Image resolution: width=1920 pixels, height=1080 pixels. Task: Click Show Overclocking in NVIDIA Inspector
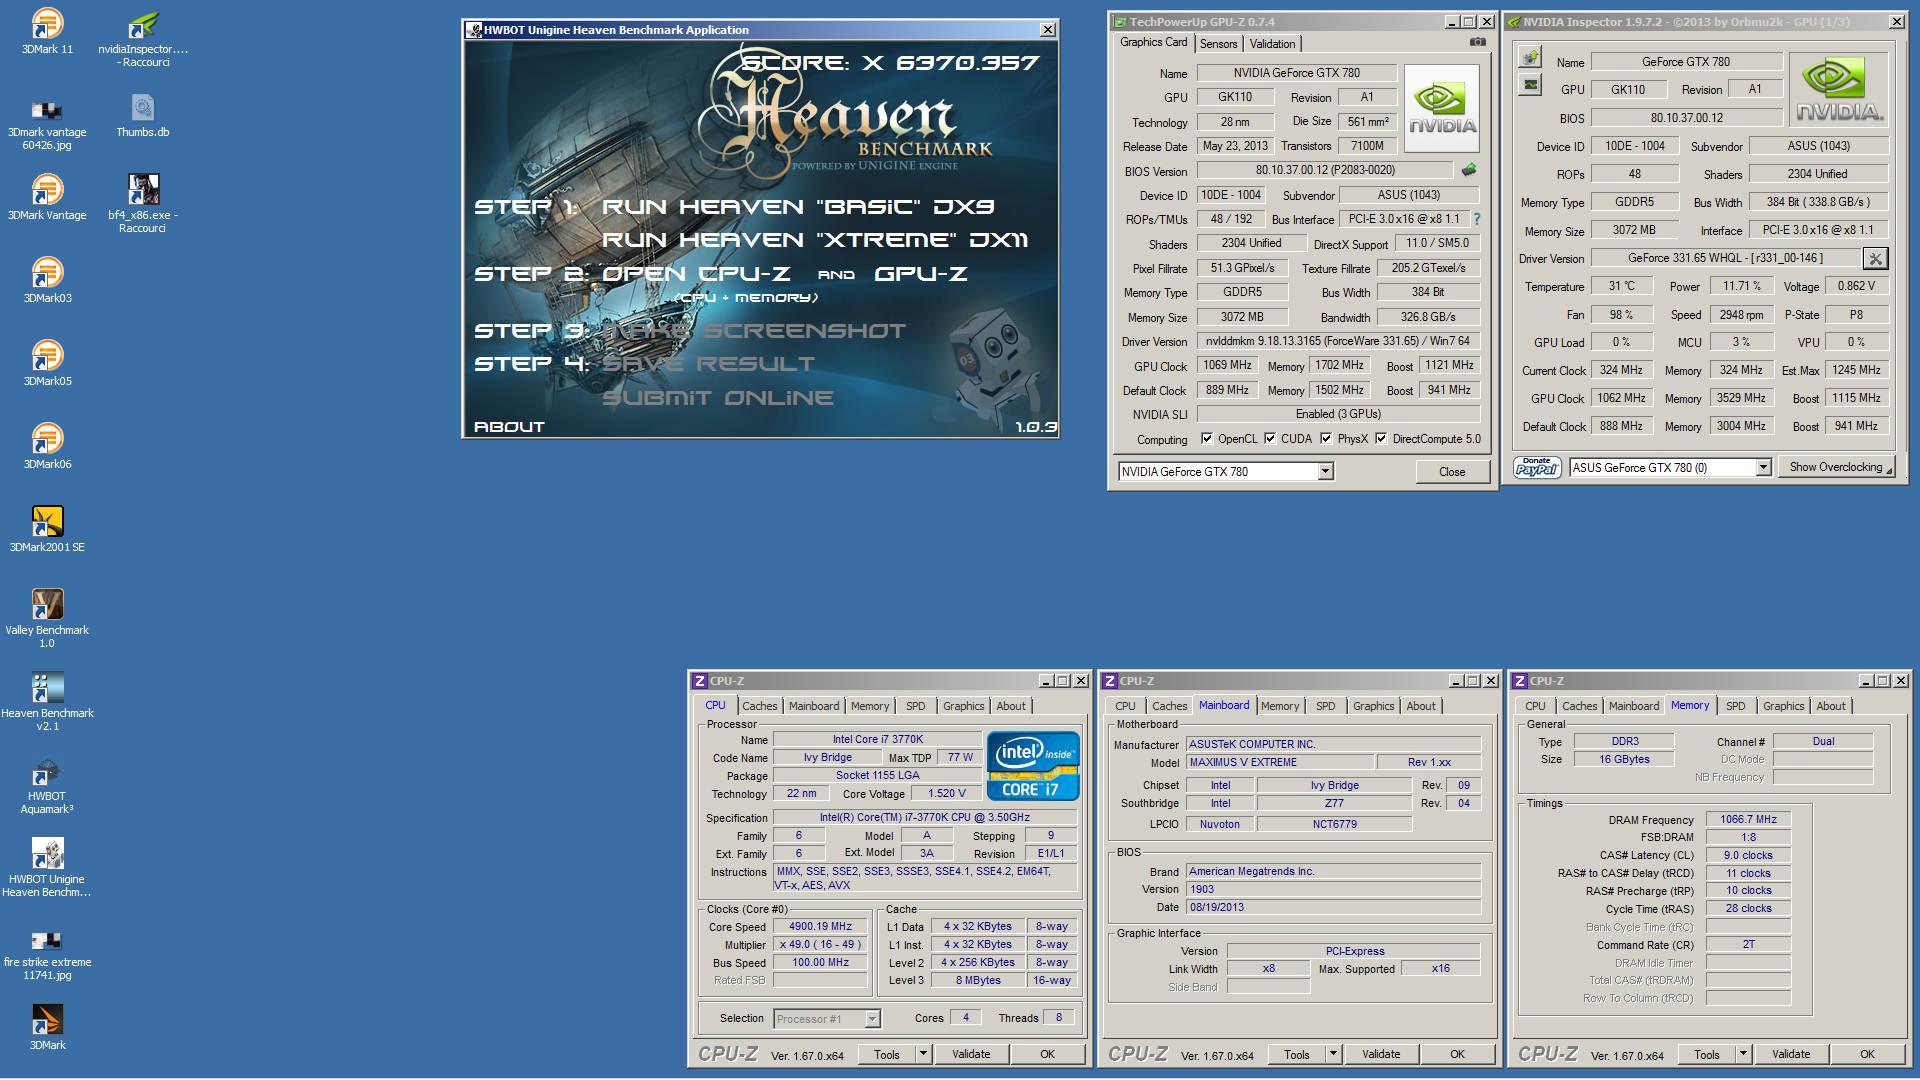tap(1836, 467)
